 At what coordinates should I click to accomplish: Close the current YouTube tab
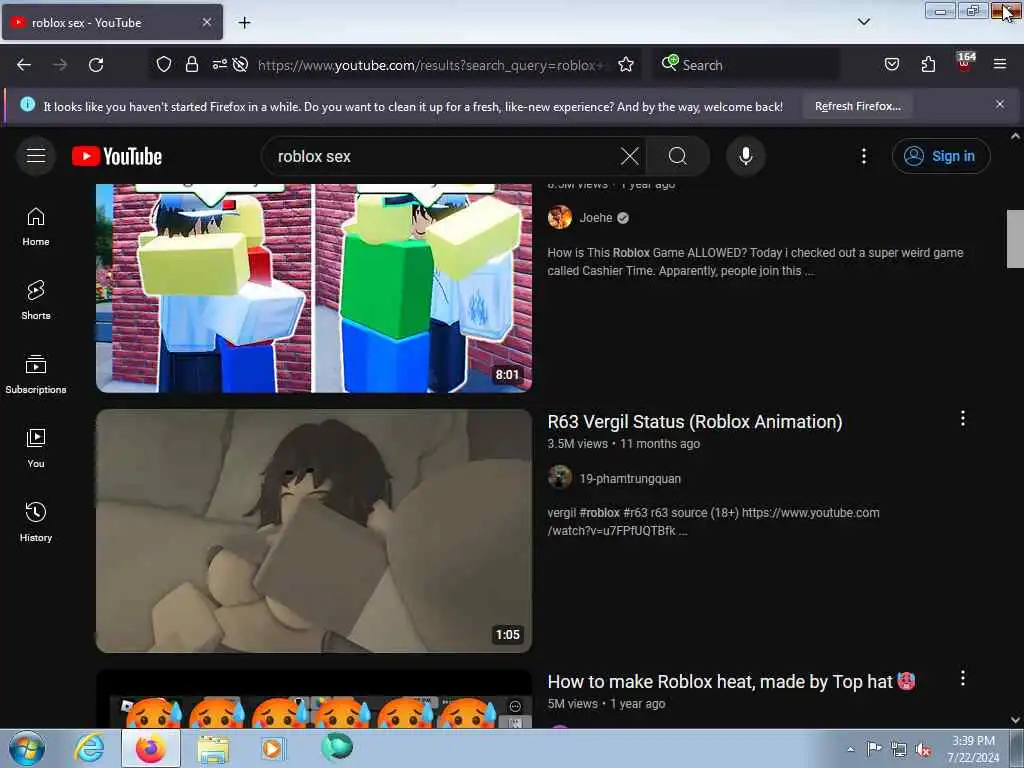click(206, 22)
